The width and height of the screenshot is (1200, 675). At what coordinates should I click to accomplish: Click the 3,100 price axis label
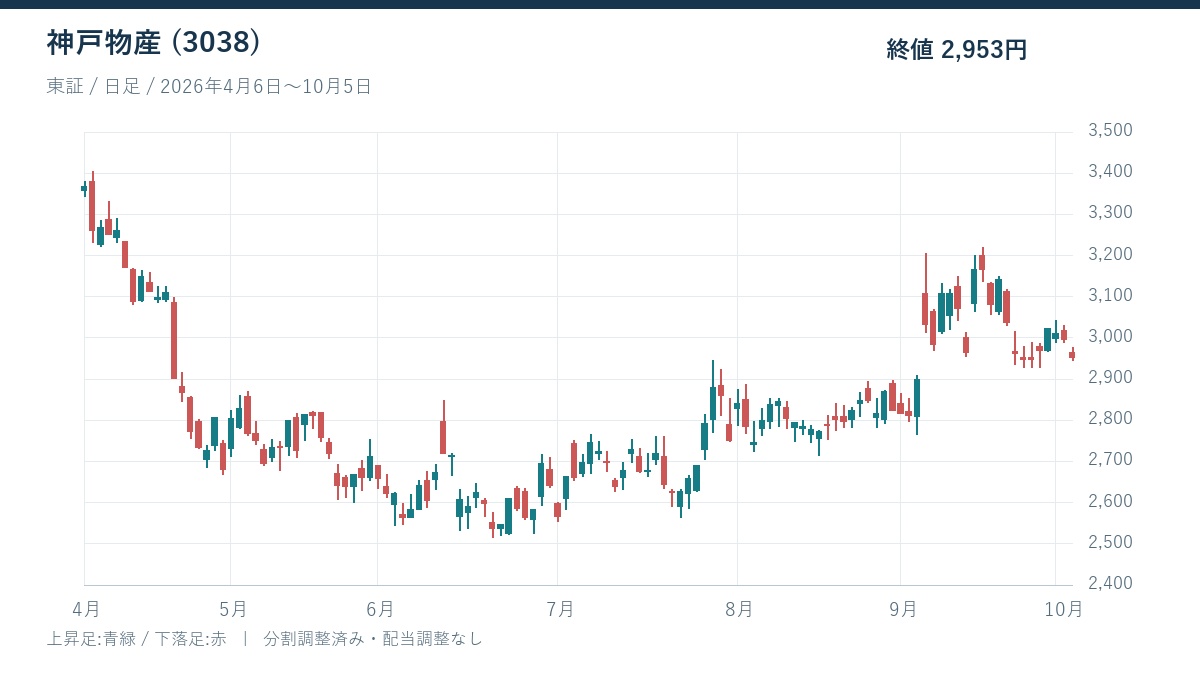point(1110,295)
